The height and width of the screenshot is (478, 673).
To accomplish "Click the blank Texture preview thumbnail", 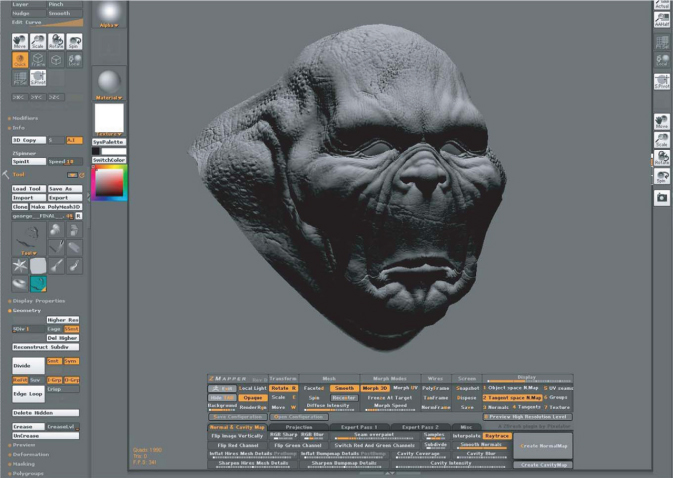I will tap(108, 120).
